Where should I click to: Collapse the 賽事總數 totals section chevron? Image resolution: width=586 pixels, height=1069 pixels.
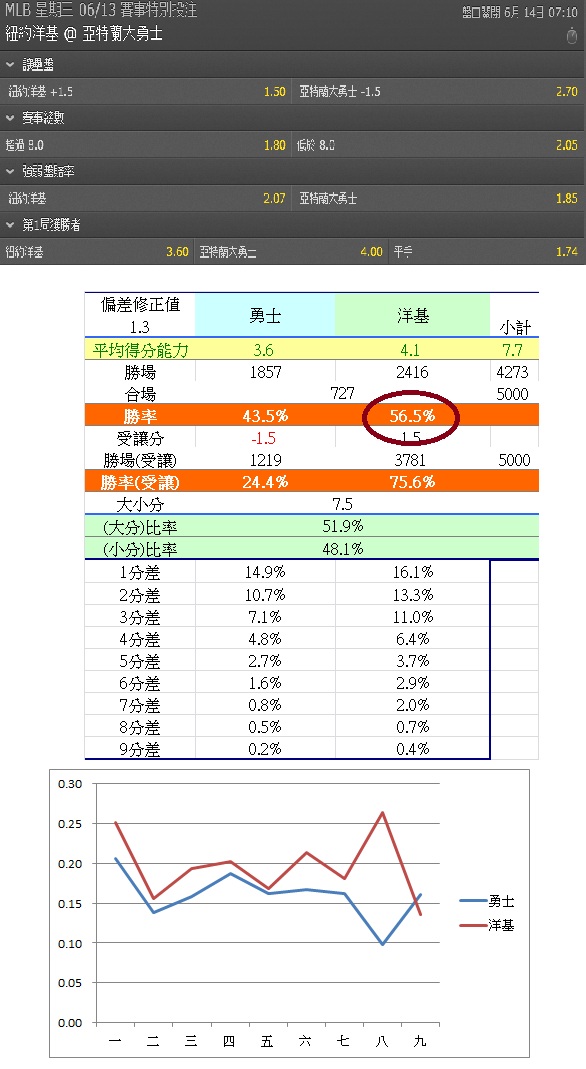pos(10,118)
